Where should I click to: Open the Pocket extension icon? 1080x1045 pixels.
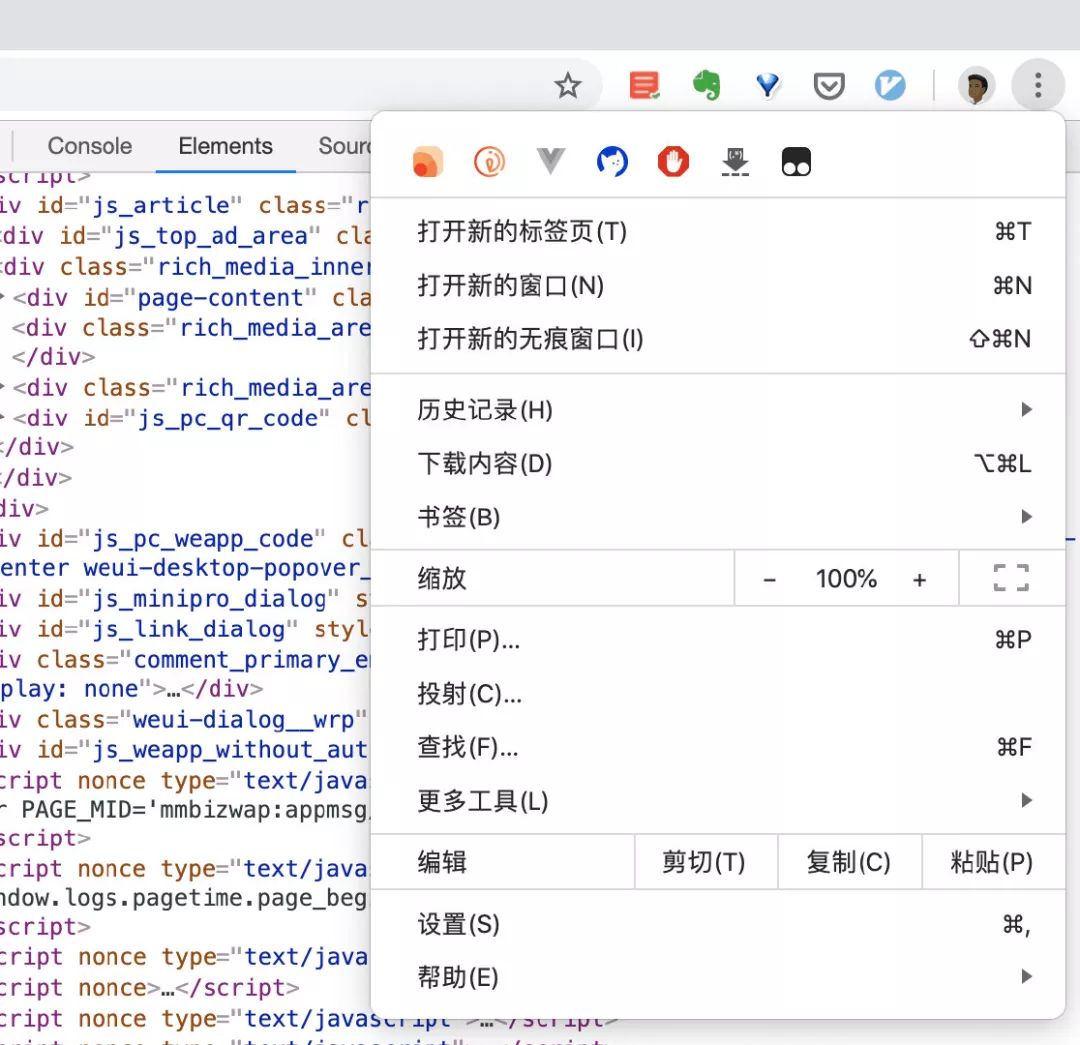pos(829,86)
